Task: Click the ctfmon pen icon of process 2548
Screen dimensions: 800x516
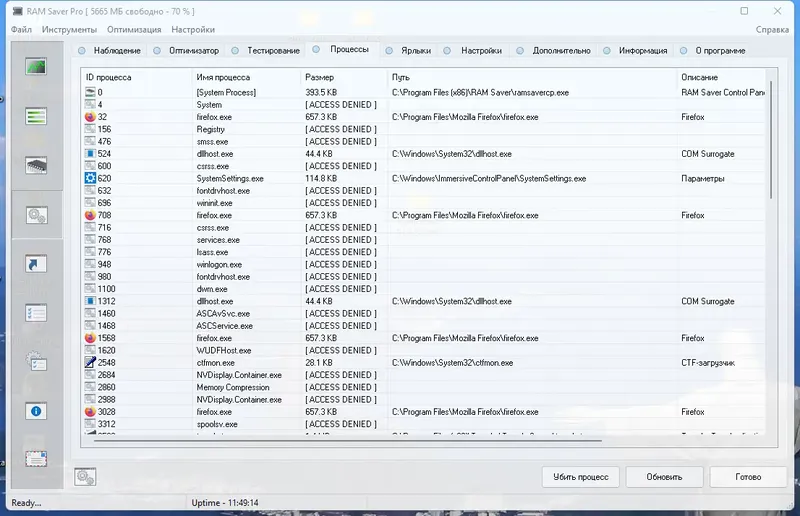Action: pos(90,362)
